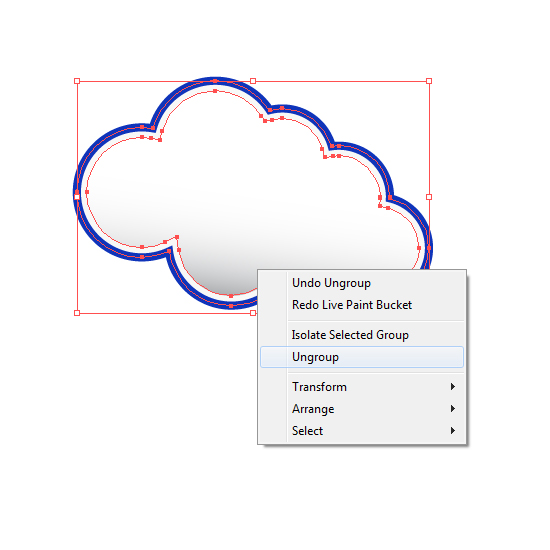Expand the arrow beside Transform
550x550 pixels.
[x=453, y=387]
